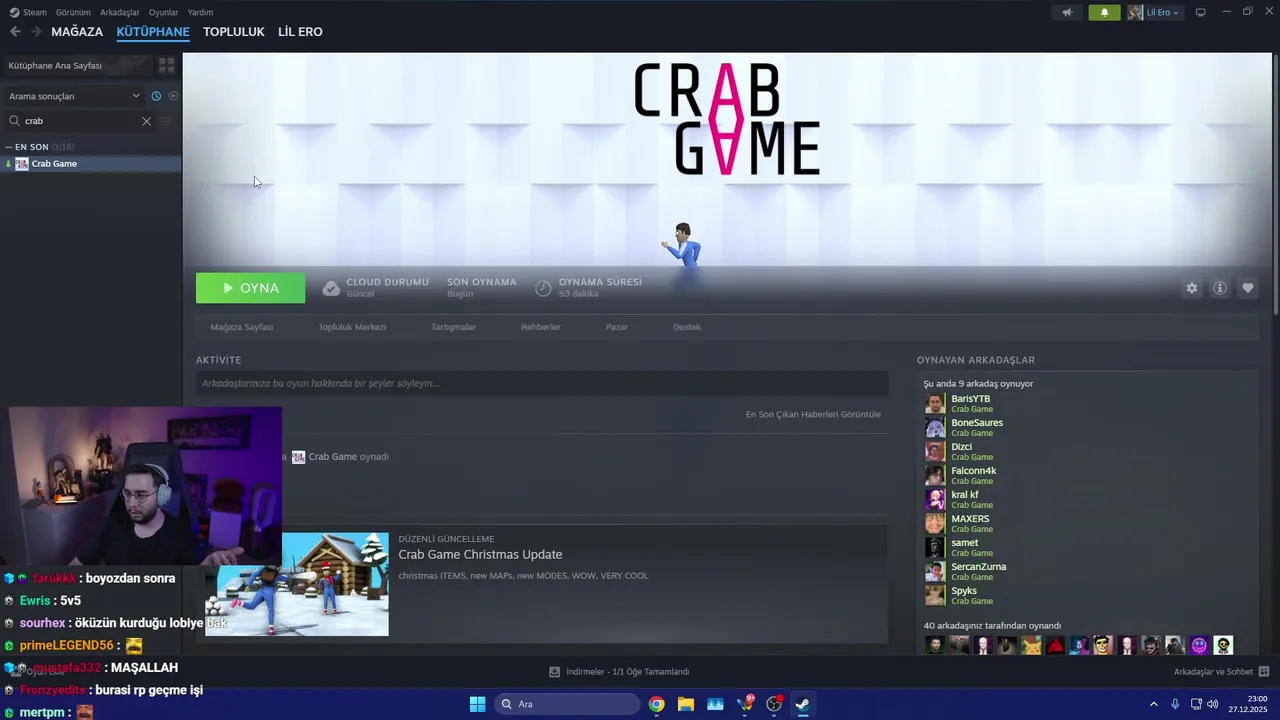Click the clock icon to sort by recent activity
The width and height of the screenshot is (1280, 720).
pyautogui.click(x=156, y=96)
